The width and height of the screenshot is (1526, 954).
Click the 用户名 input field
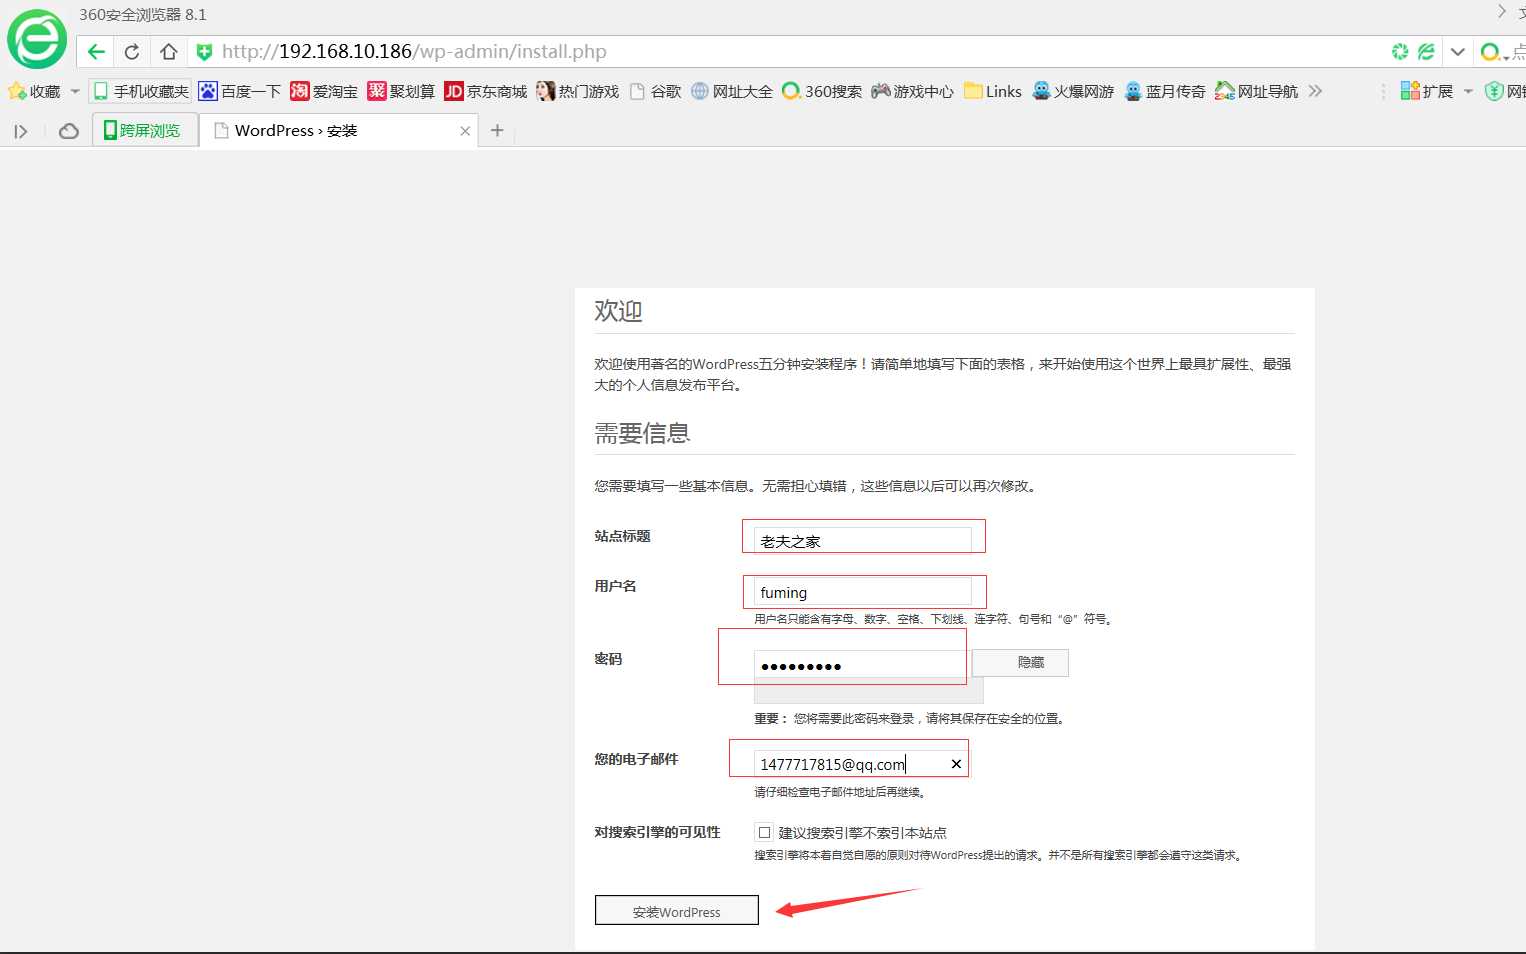click(863, 591)
